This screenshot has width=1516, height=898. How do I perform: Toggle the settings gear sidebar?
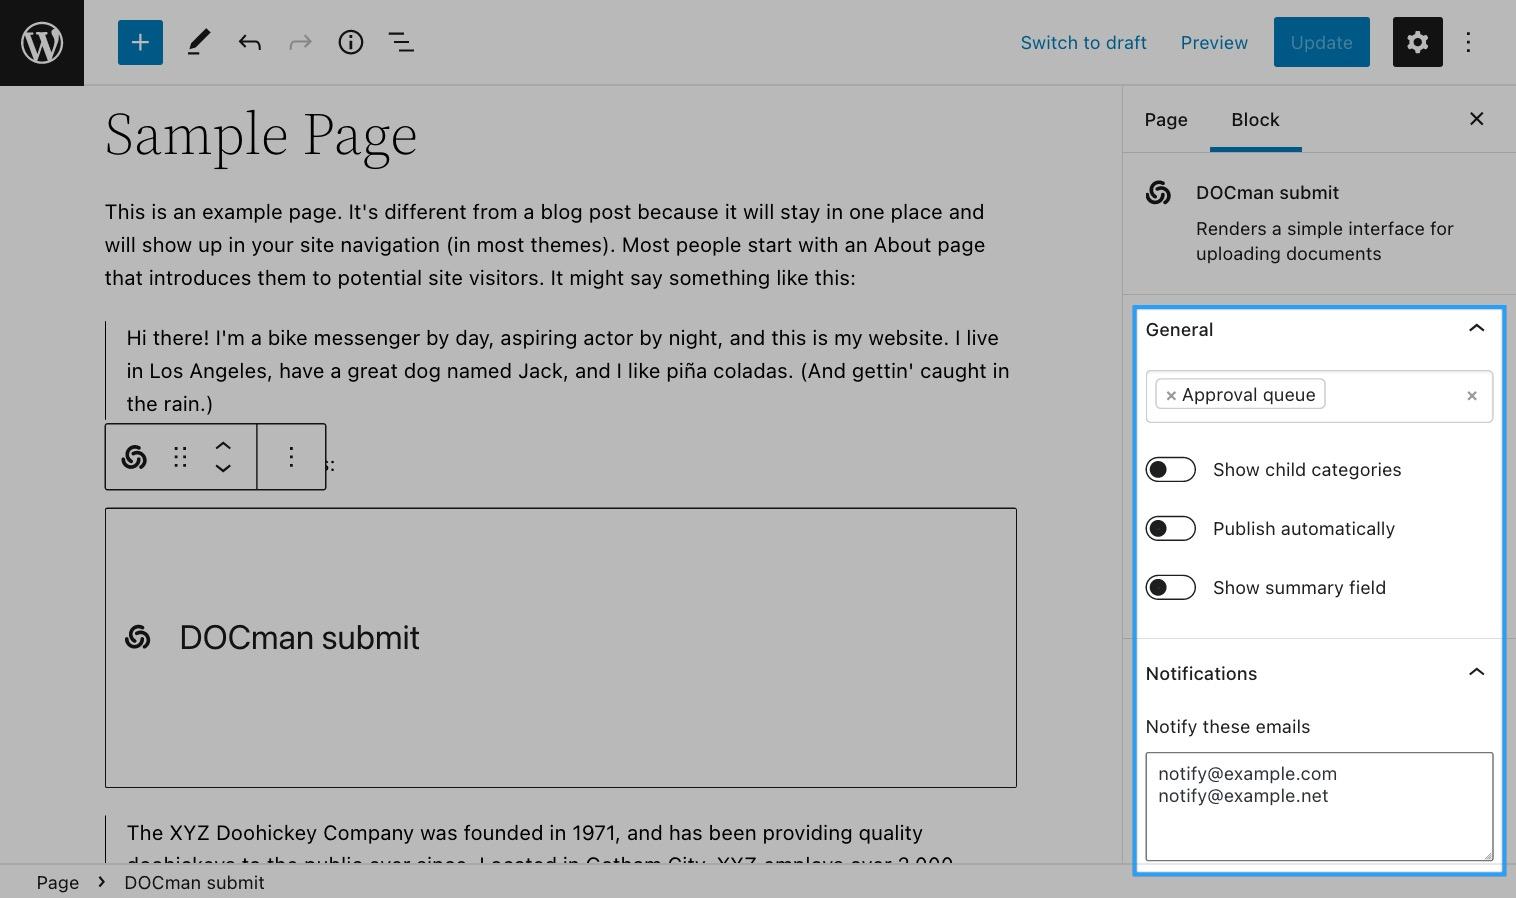pyautogui.click(x=1418, y=42)
